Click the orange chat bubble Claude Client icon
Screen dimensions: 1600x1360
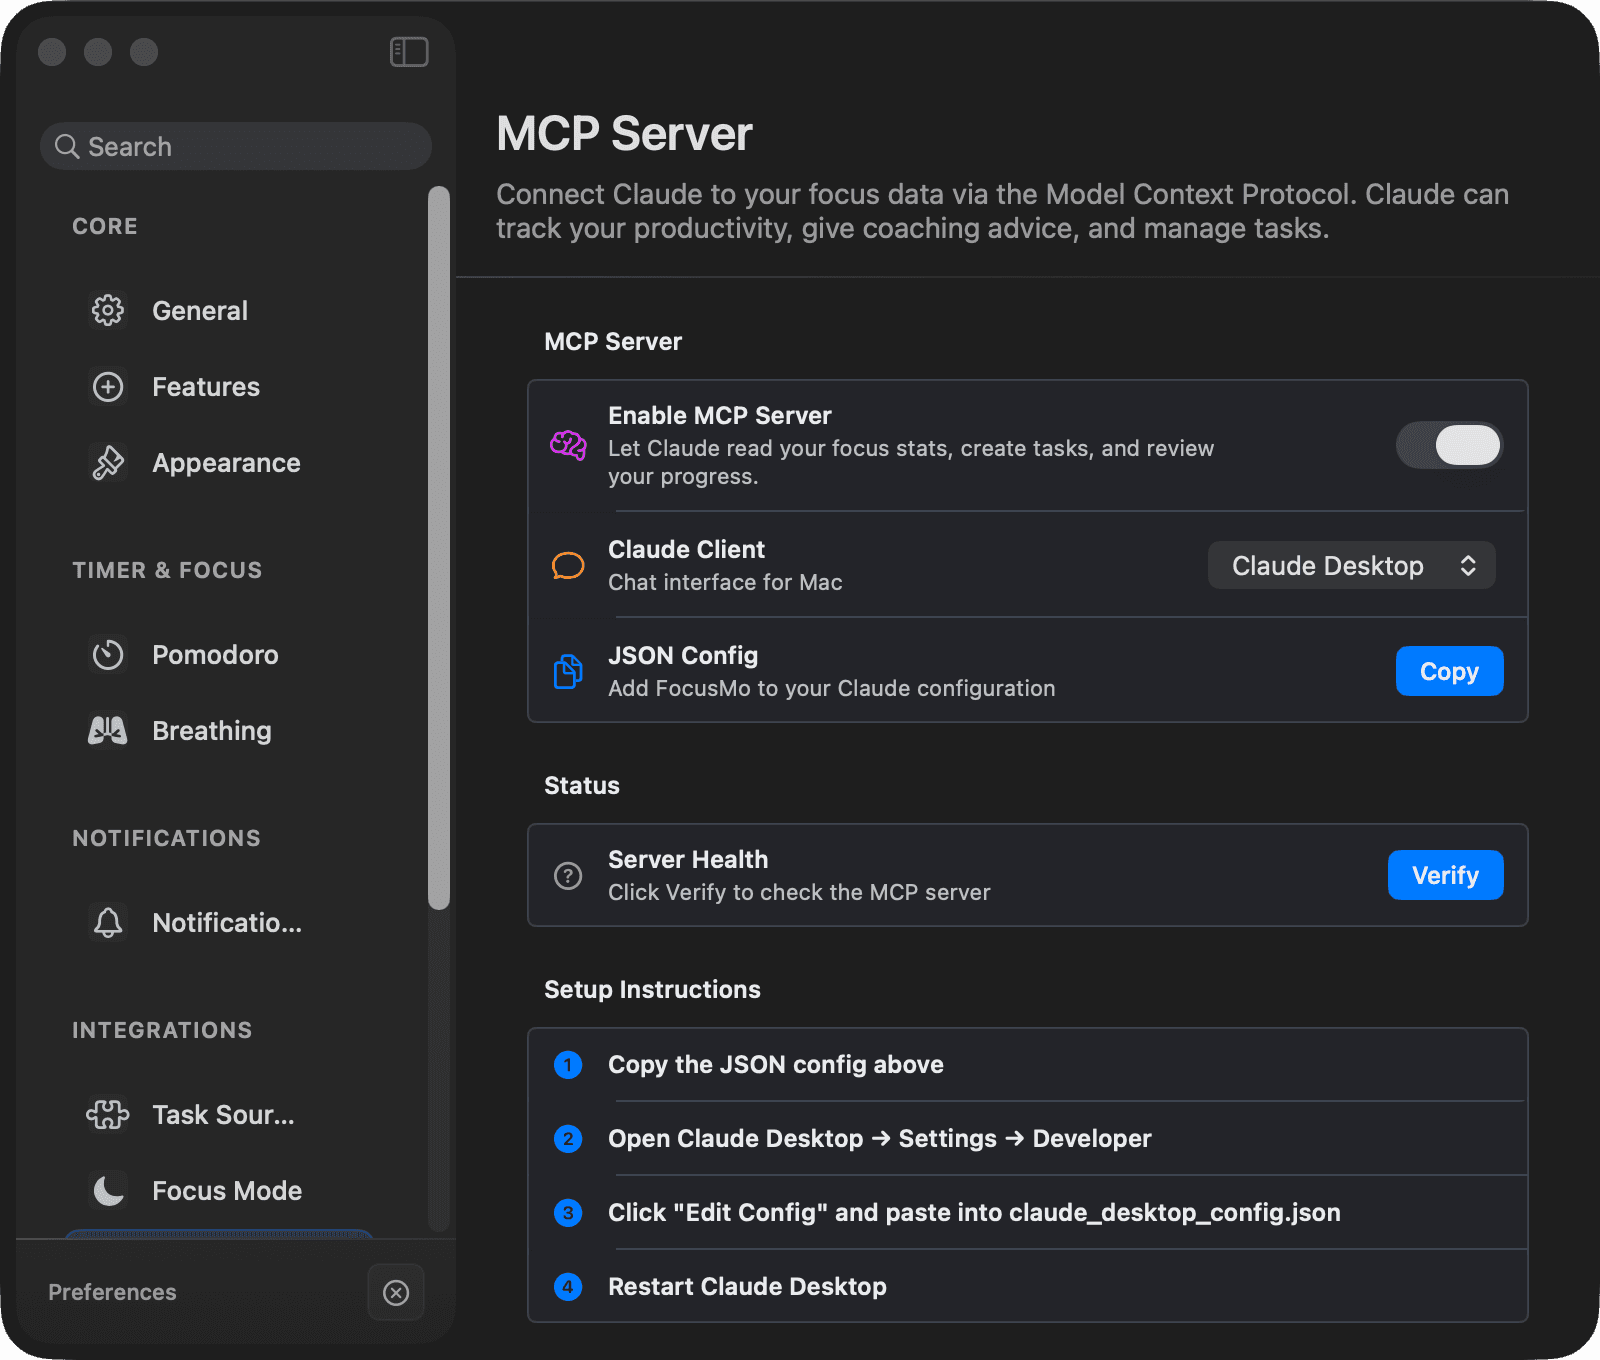(x=568, y=565)
